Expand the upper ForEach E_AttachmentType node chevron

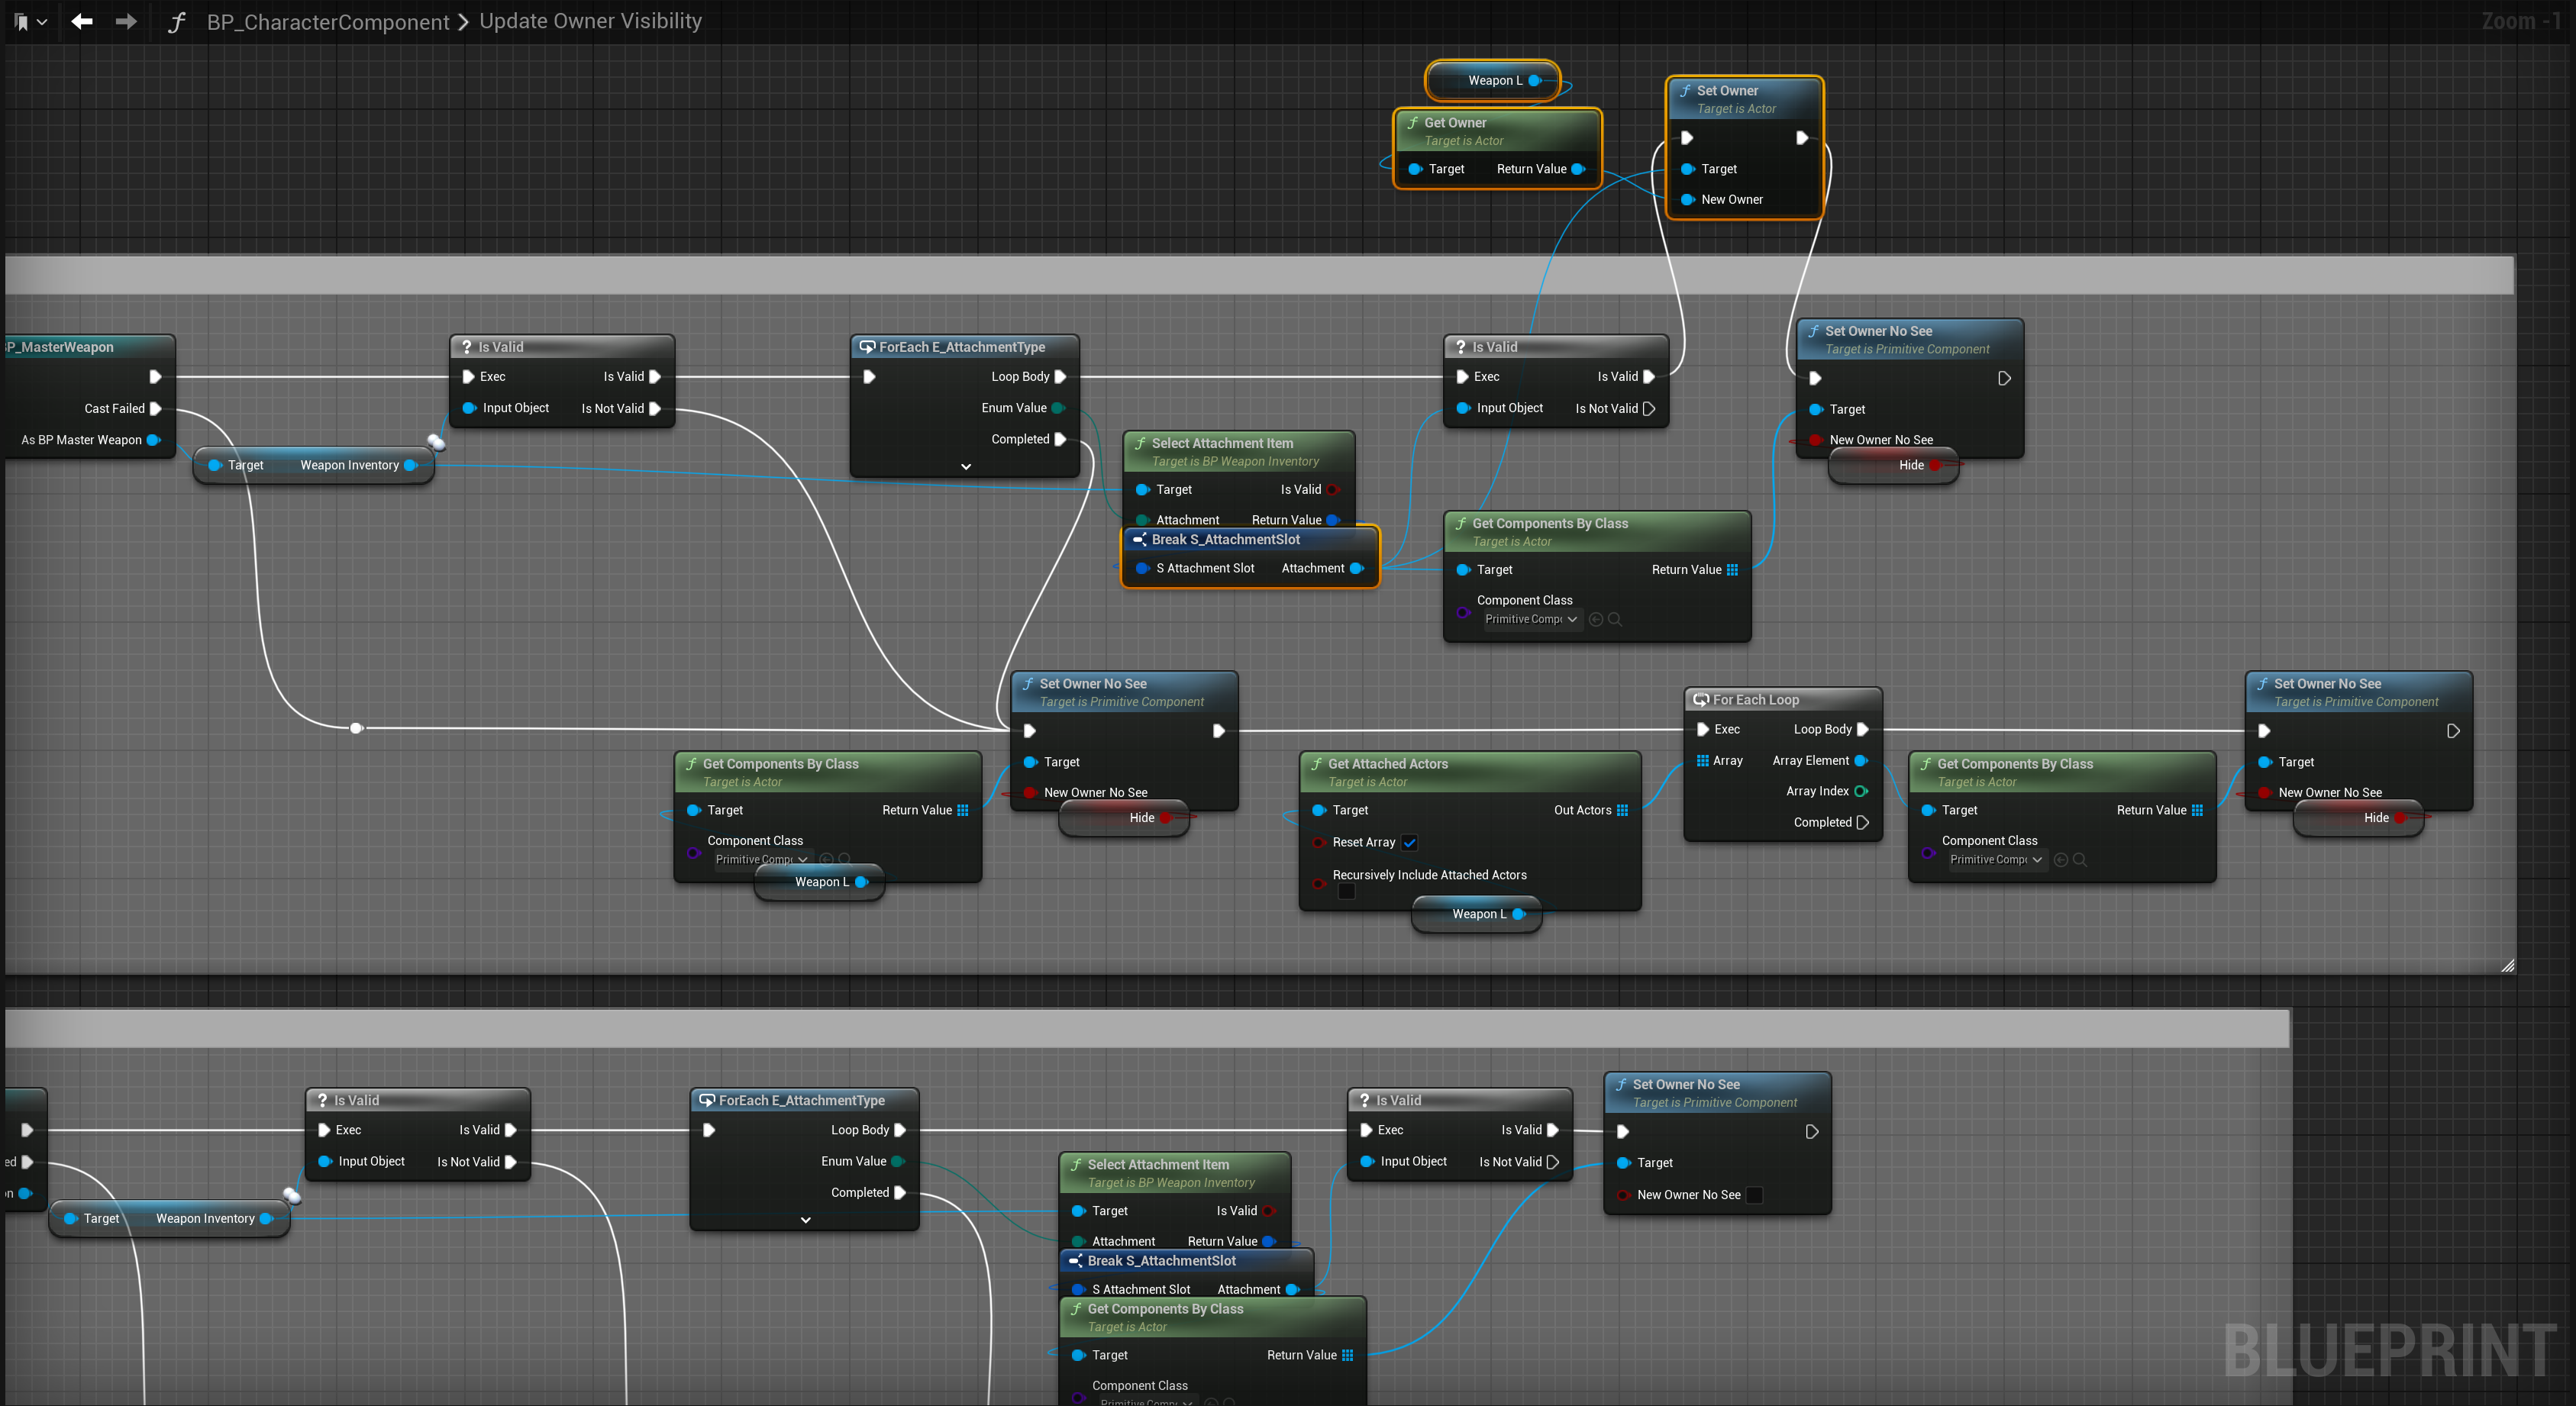[x=965, y=467]
